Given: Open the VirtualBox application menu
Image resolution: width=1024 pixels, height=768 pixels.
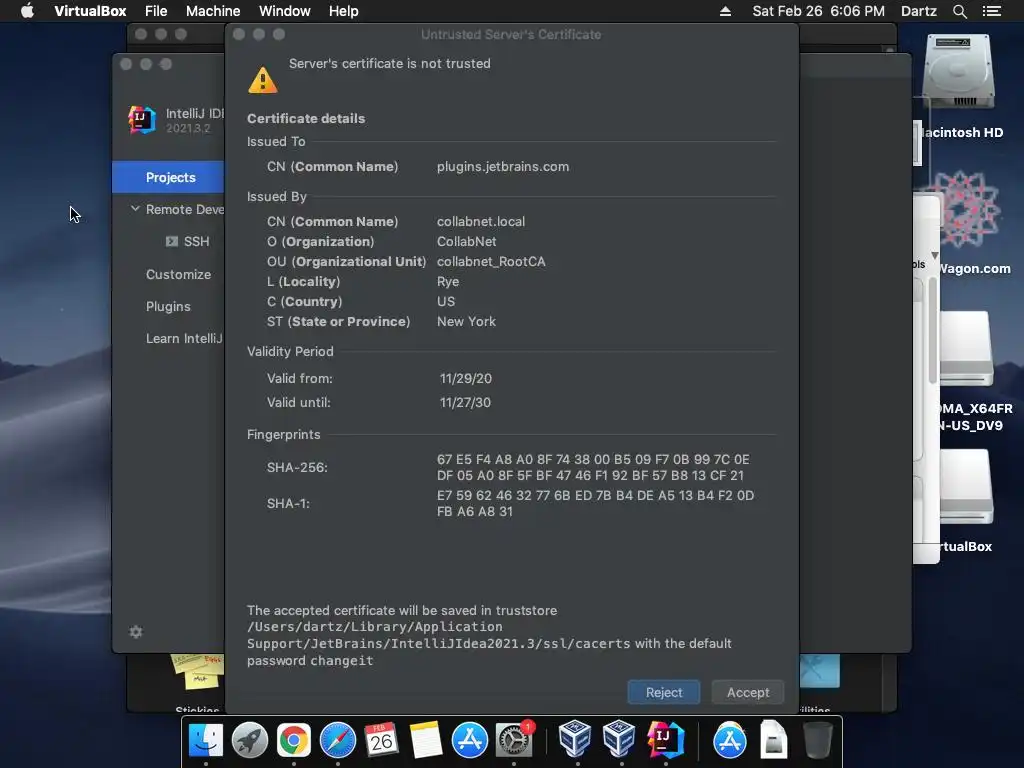Looking at the screenshot, I should coord(90,11).
